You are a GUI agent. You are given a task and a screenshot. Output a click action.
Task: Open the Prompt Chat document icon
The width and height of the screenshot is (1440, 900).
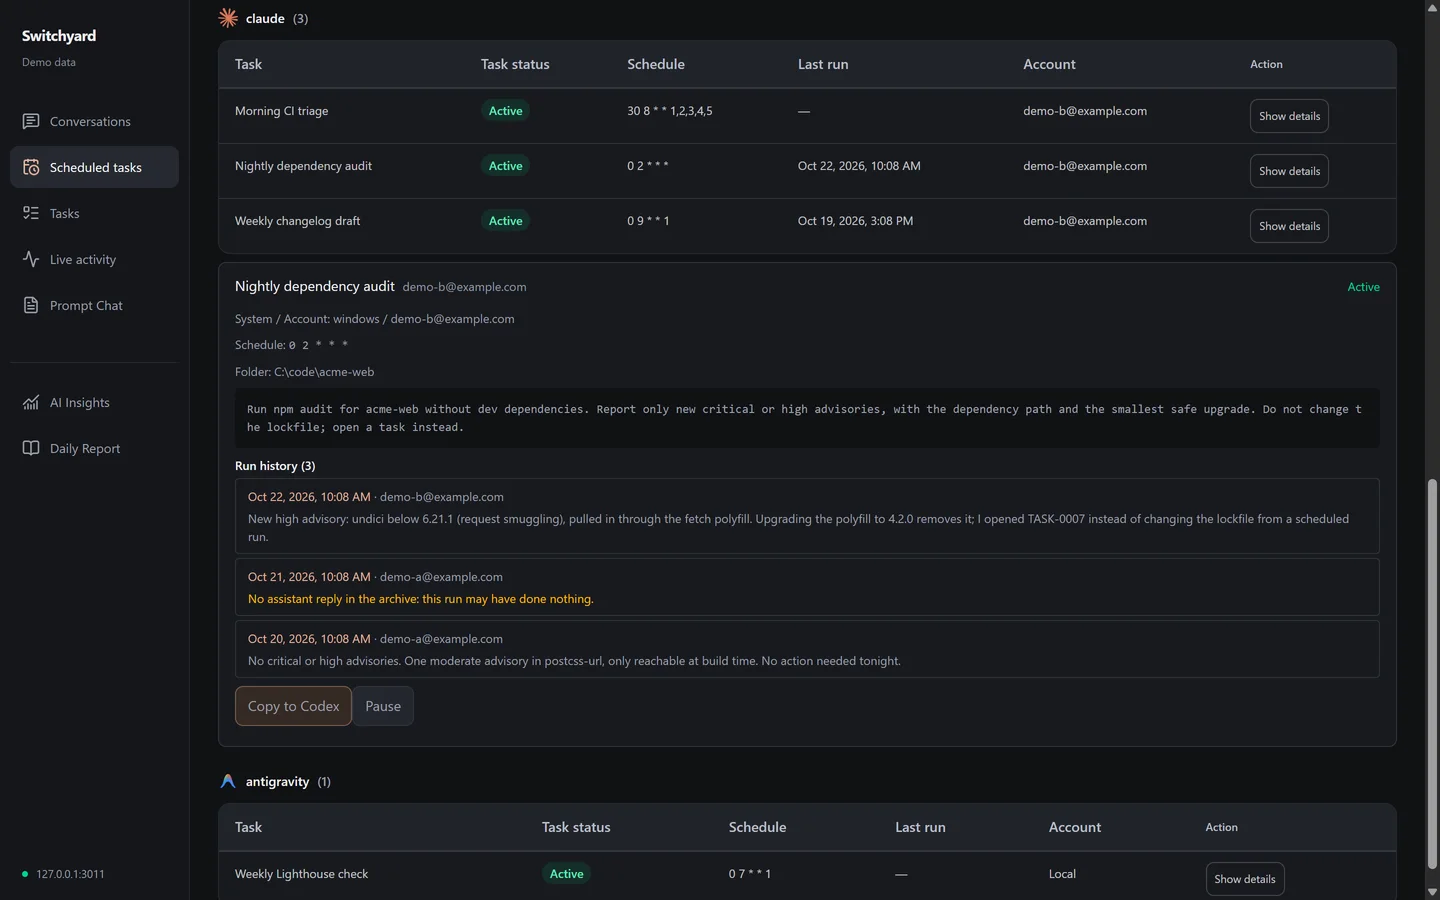pyautogui.click(x=31, y=305)
